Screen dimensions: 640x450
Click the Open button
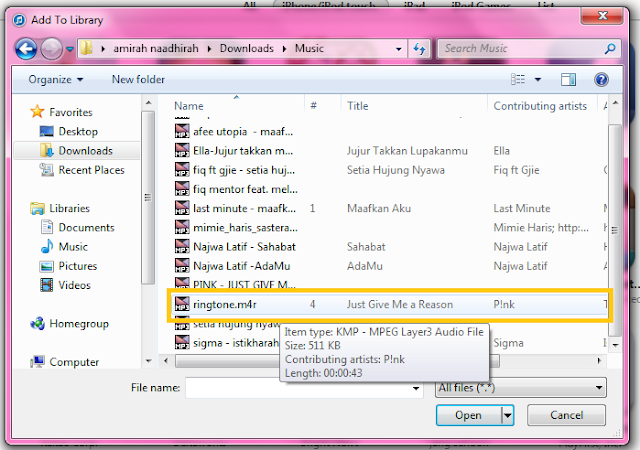point(468,415)
